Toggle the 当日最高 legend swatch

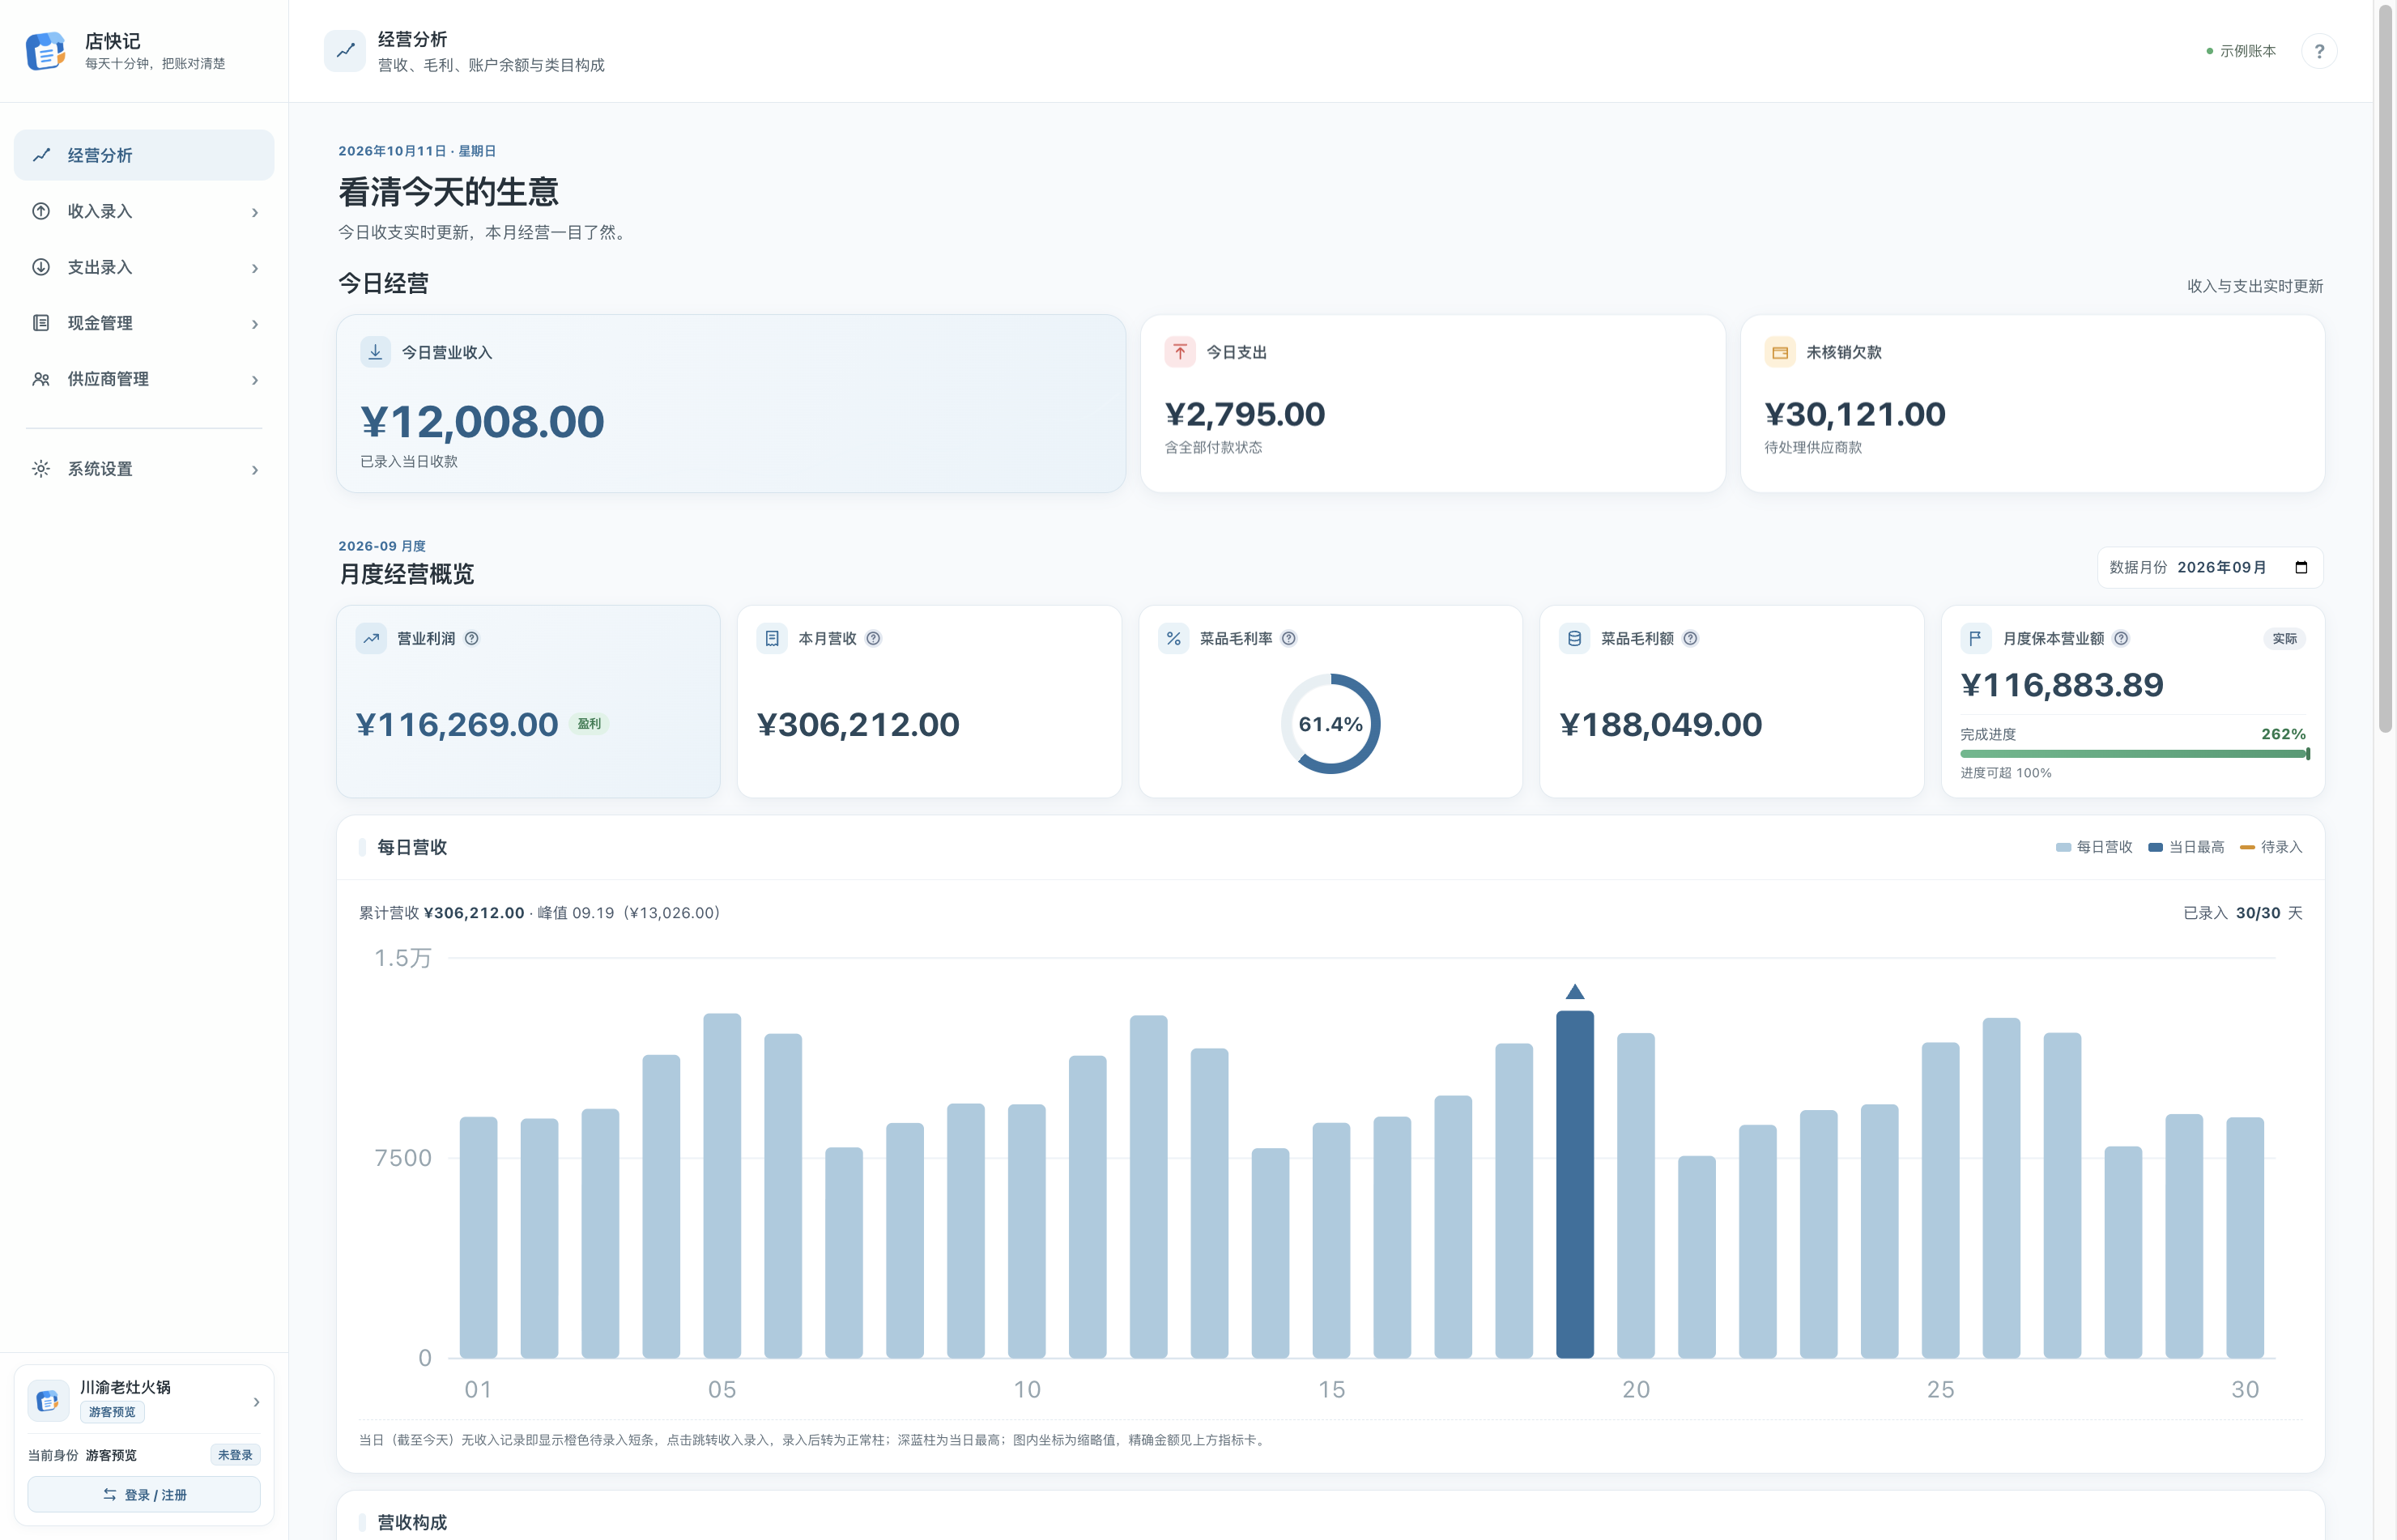(x=2155, y=847)
